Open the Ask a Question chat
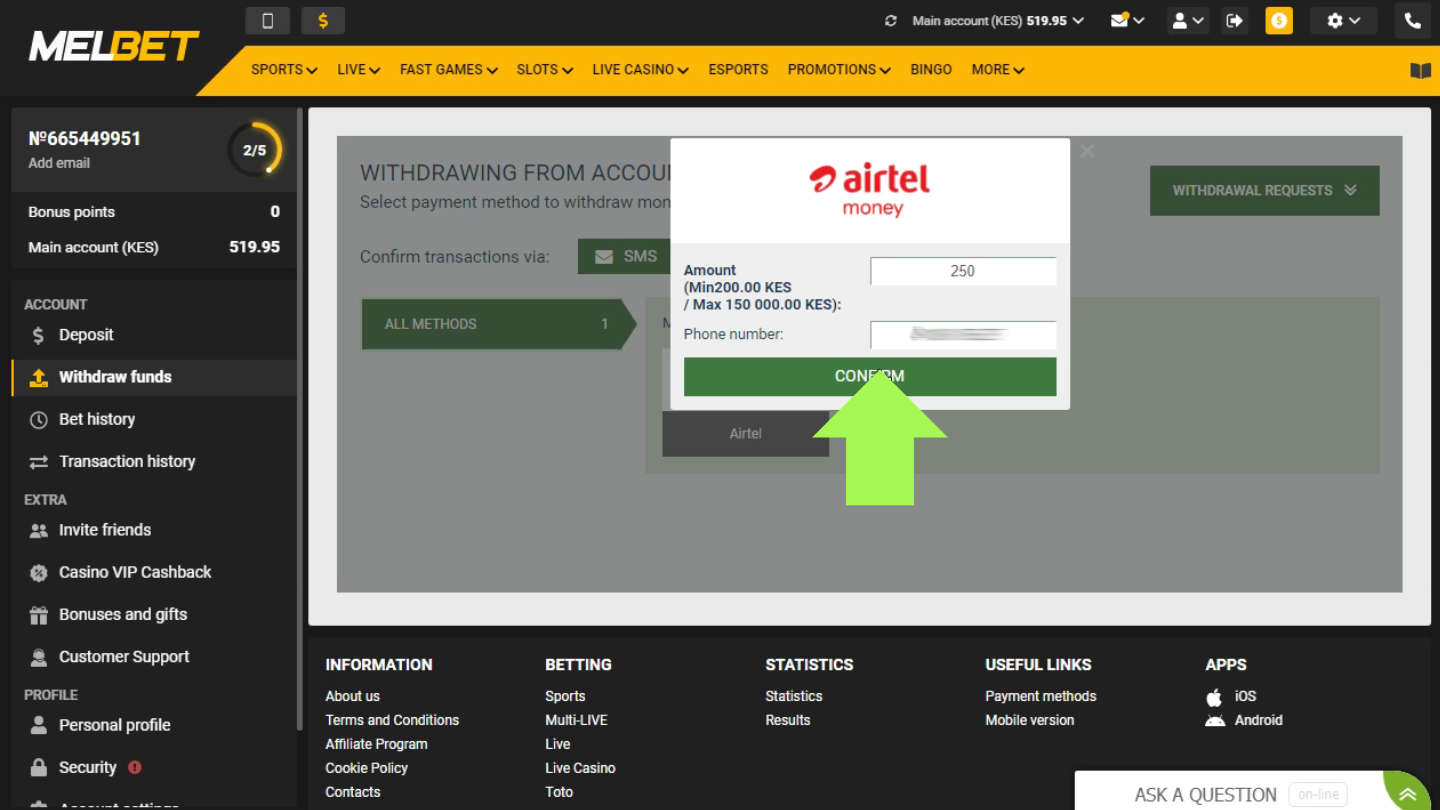This screenshot has height=810, width=1440. pyautogui.click(x=1205, y=794)
